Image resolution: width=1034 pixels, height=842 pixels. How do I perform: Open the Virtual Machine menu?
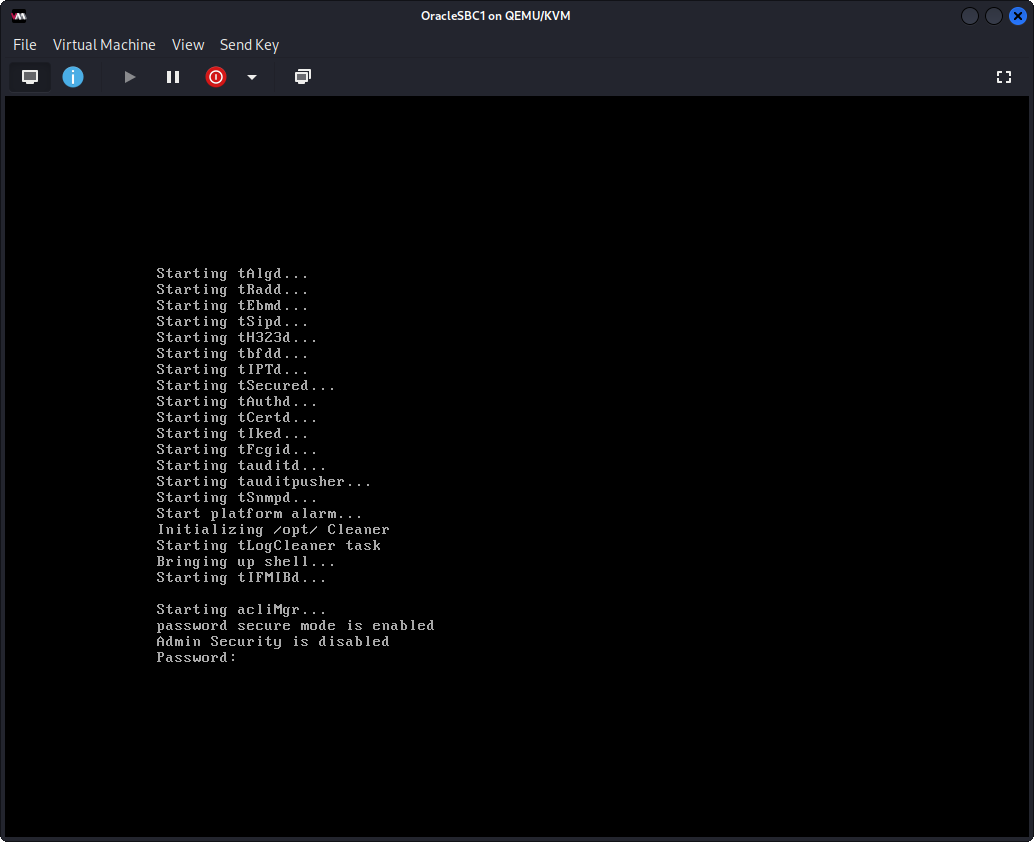click(x=104, y=45)
